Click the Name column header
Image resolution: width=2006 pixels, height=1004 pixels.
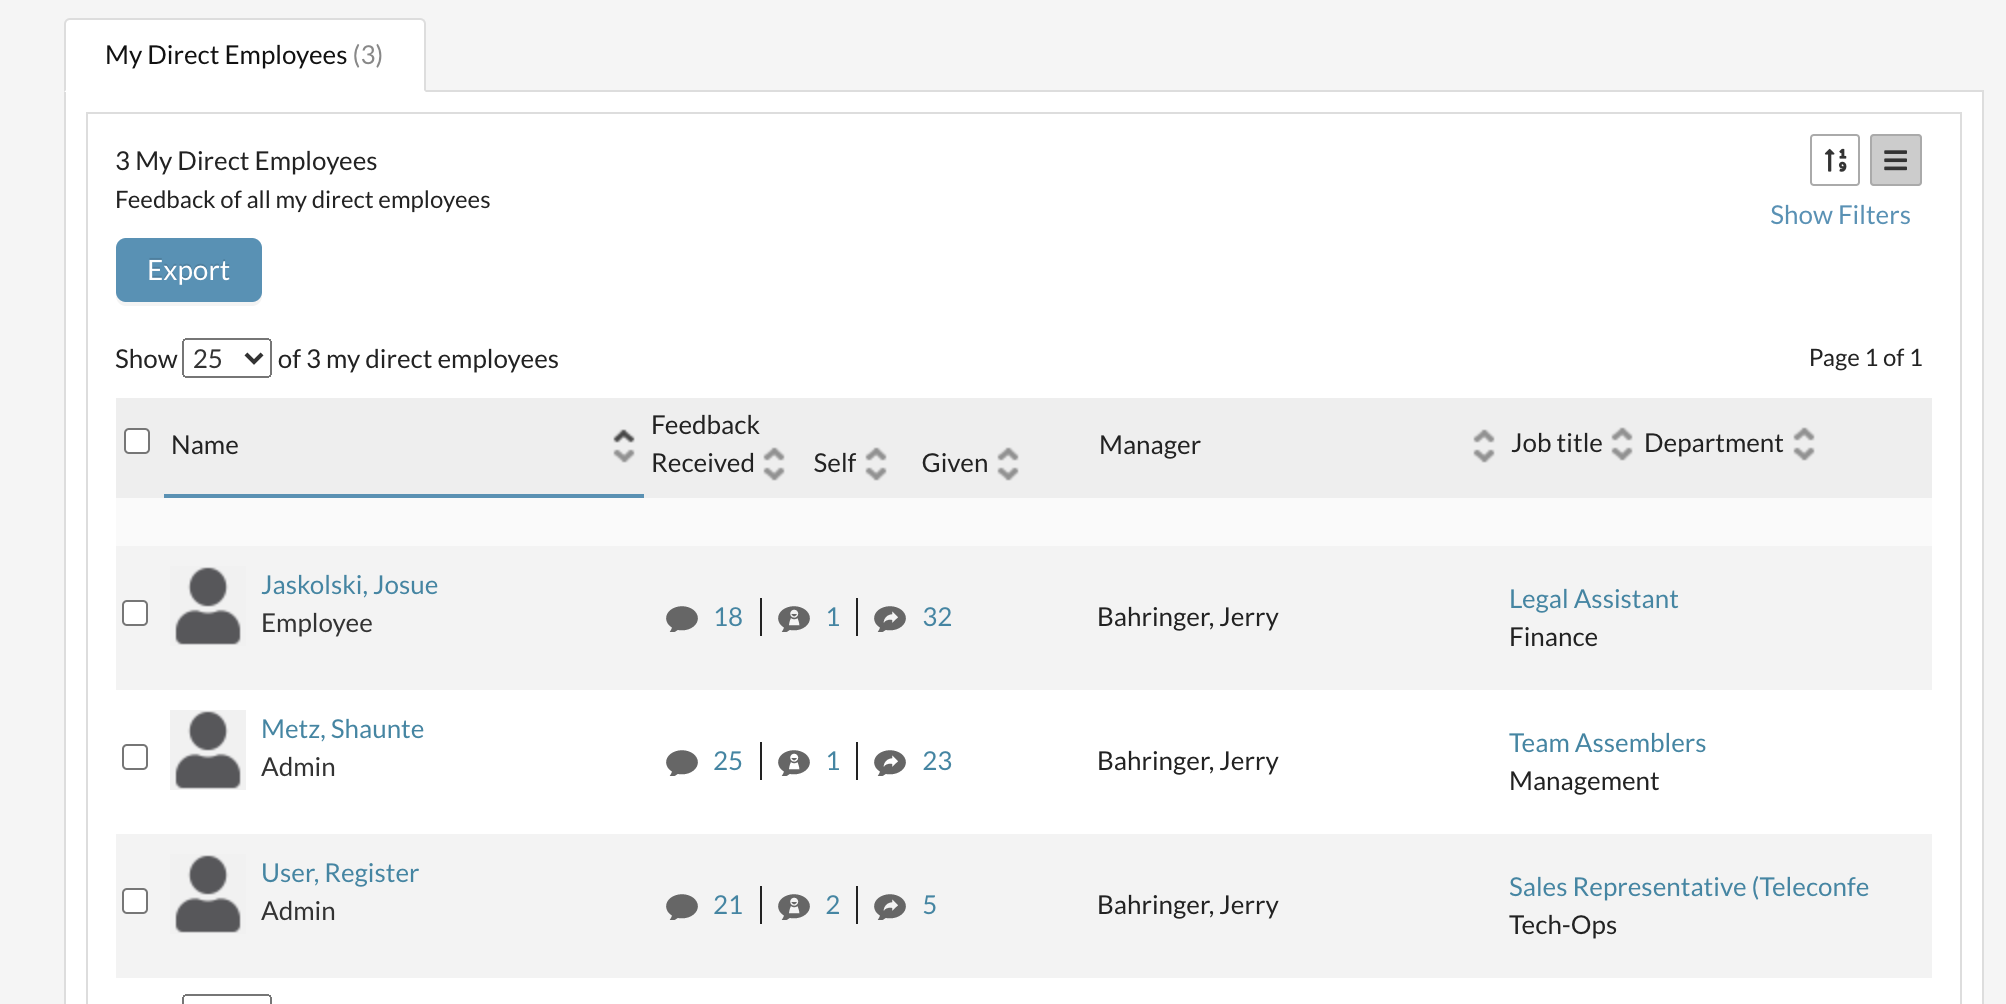(205, 445)
